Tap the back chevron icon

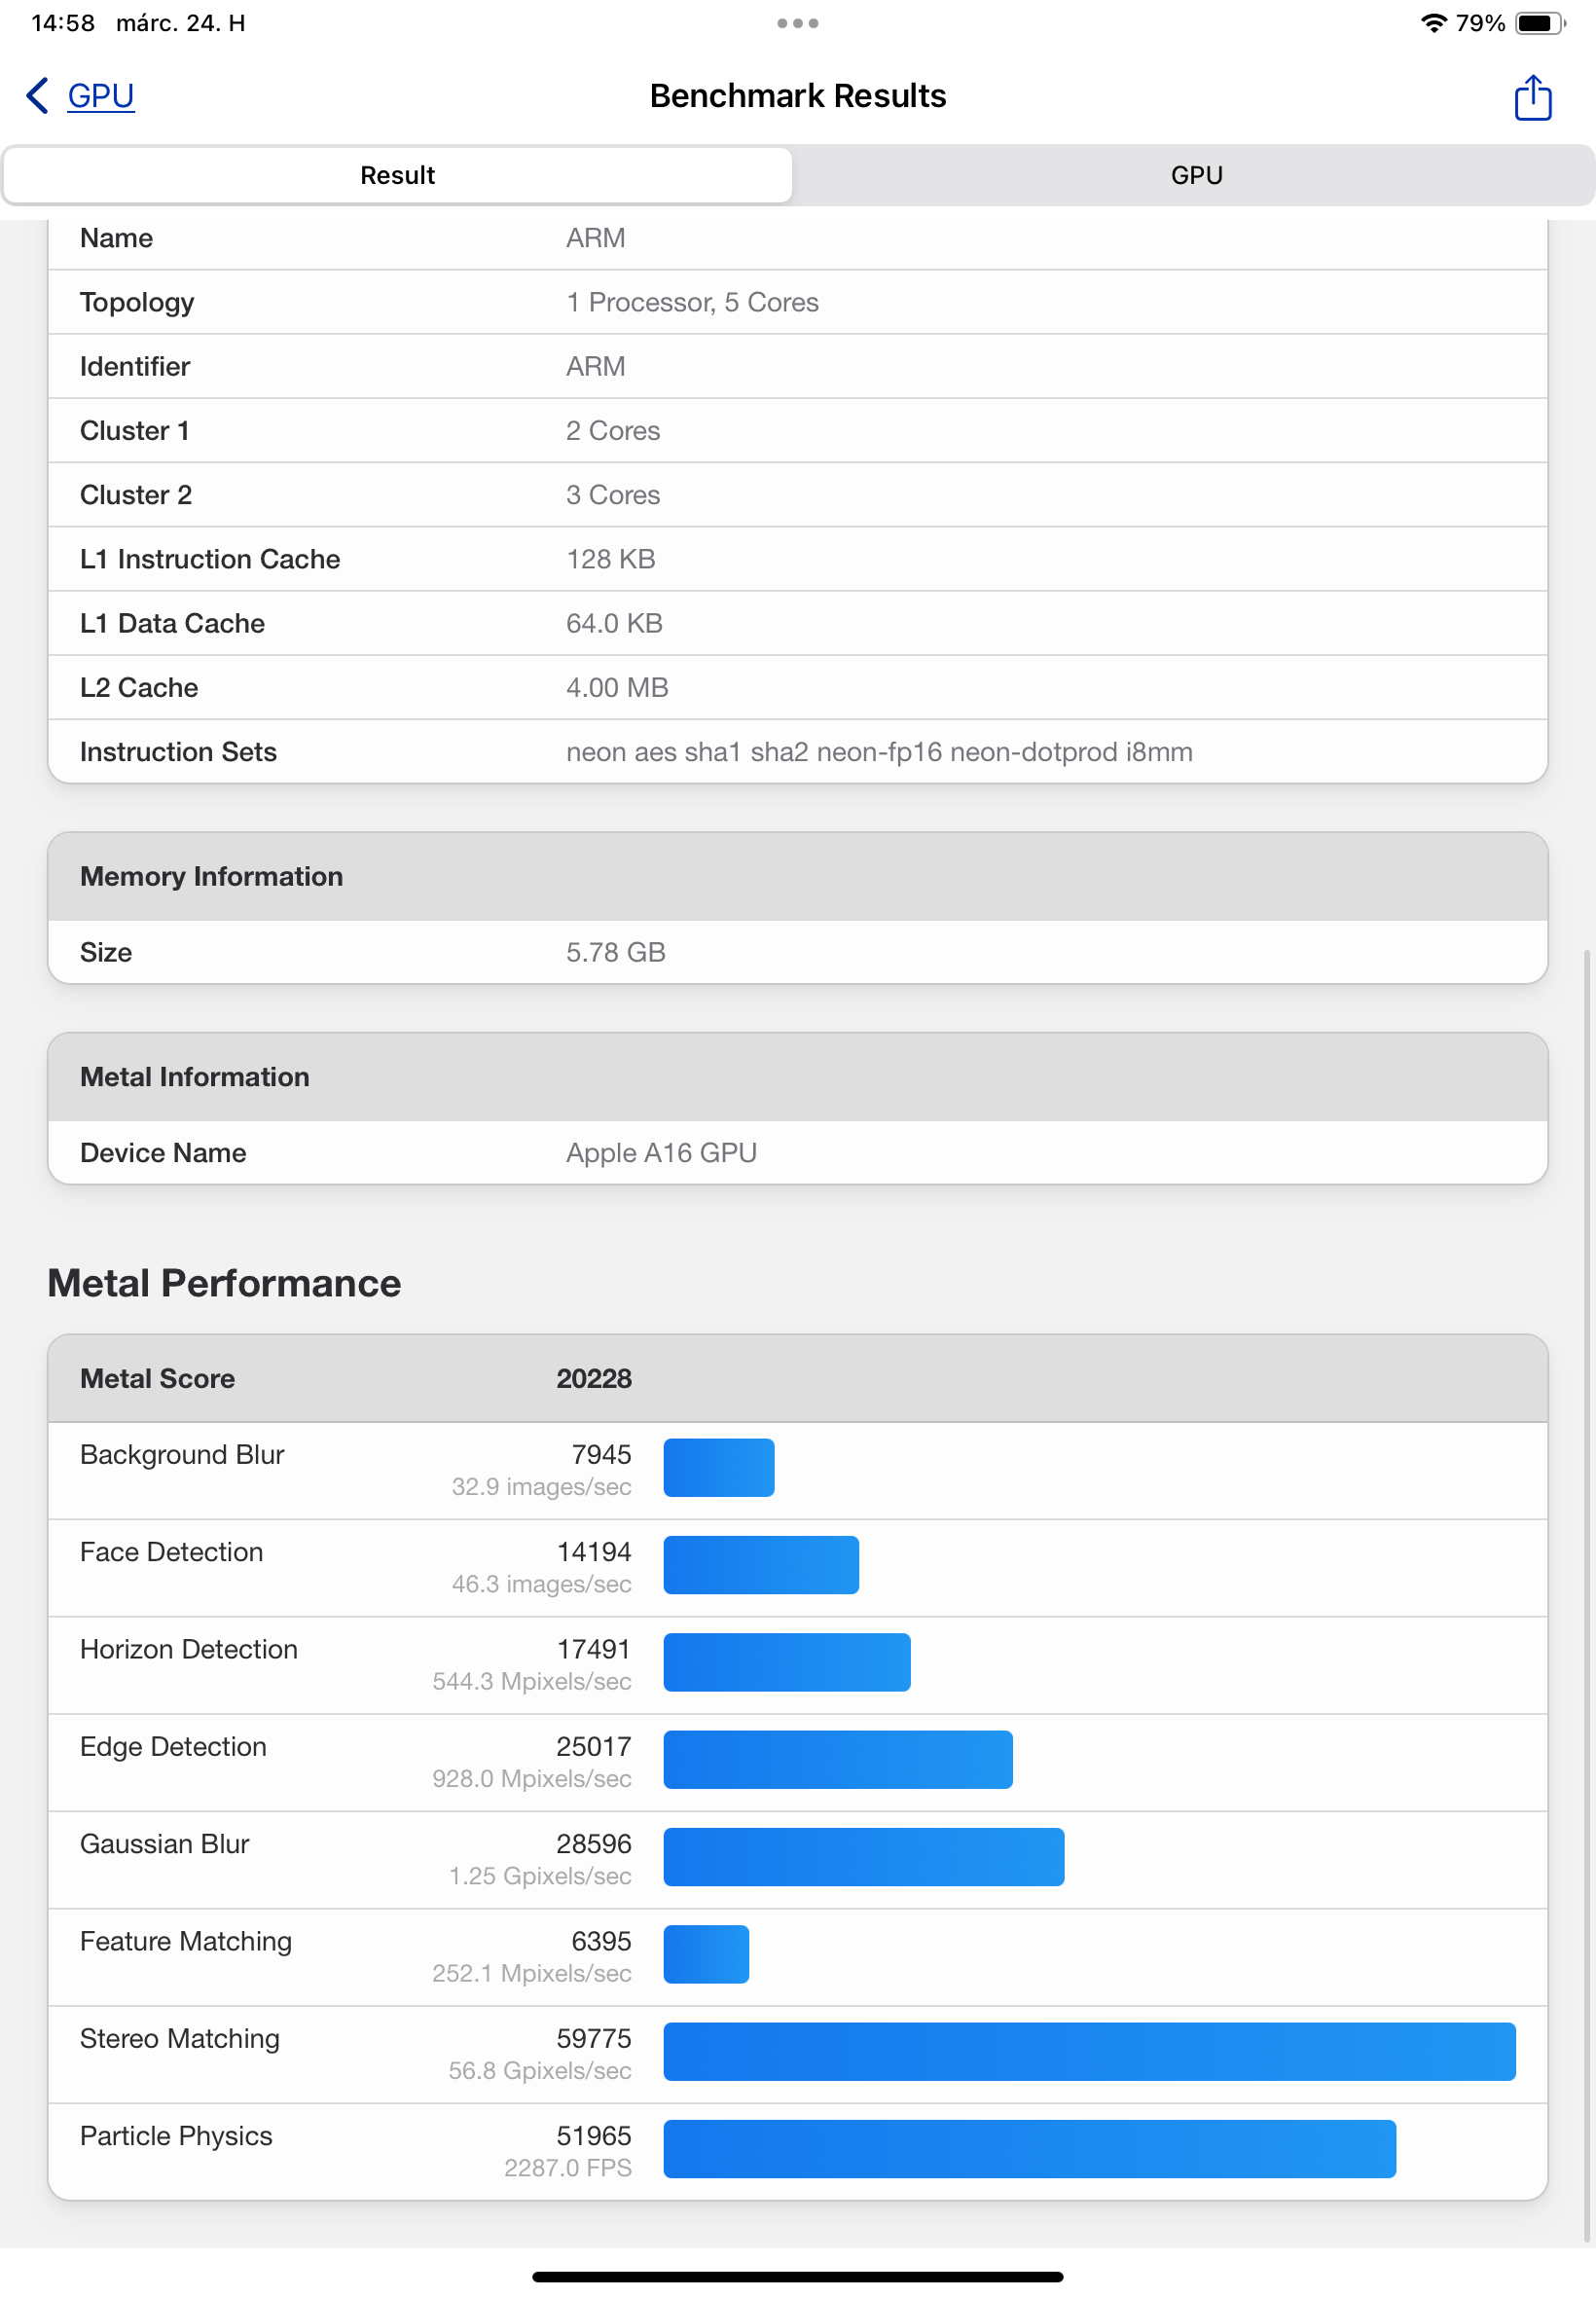coord(37,96)
